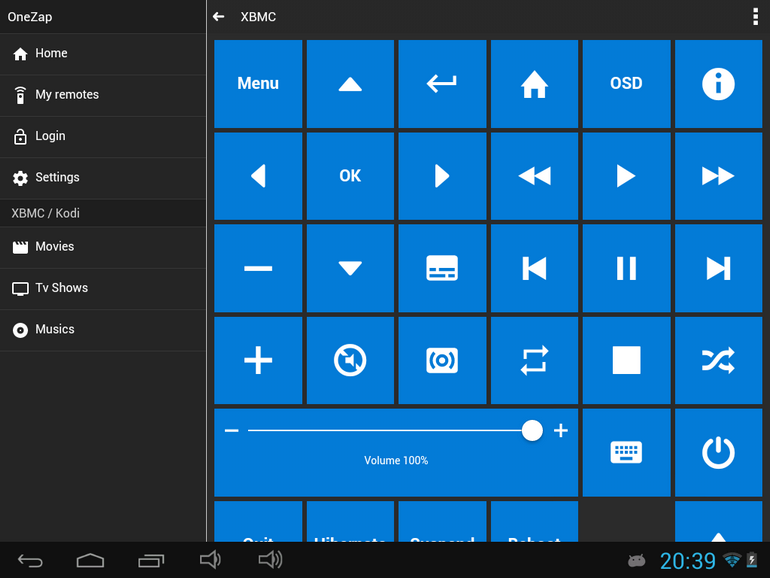The image size is (770, 578).
Task: Click the volume slider handle
Action: [532, 431]
